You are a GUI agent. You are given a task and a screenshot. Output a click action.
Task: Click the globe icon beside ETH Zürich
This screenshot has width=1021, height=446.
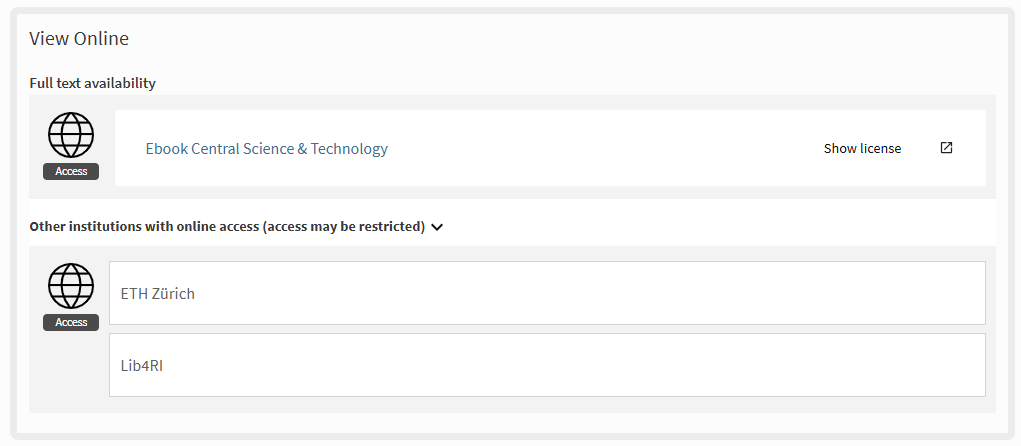tap(71, 287)
